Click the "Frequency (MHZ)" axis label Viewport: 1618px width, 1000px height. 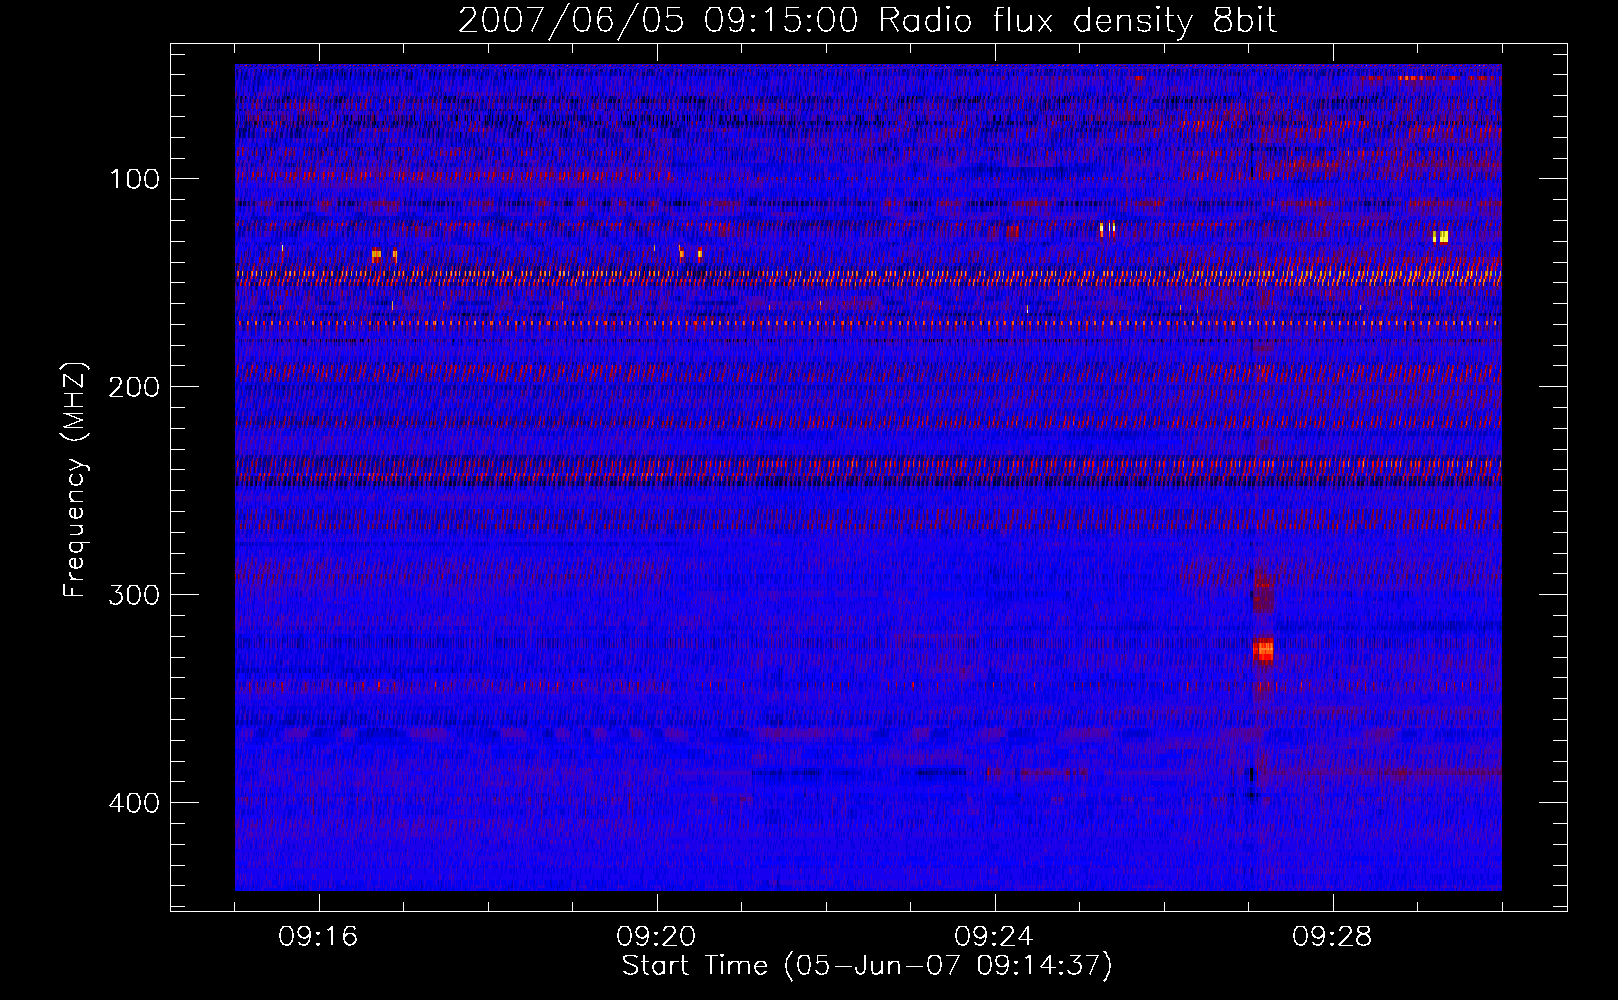click(75, 480)
